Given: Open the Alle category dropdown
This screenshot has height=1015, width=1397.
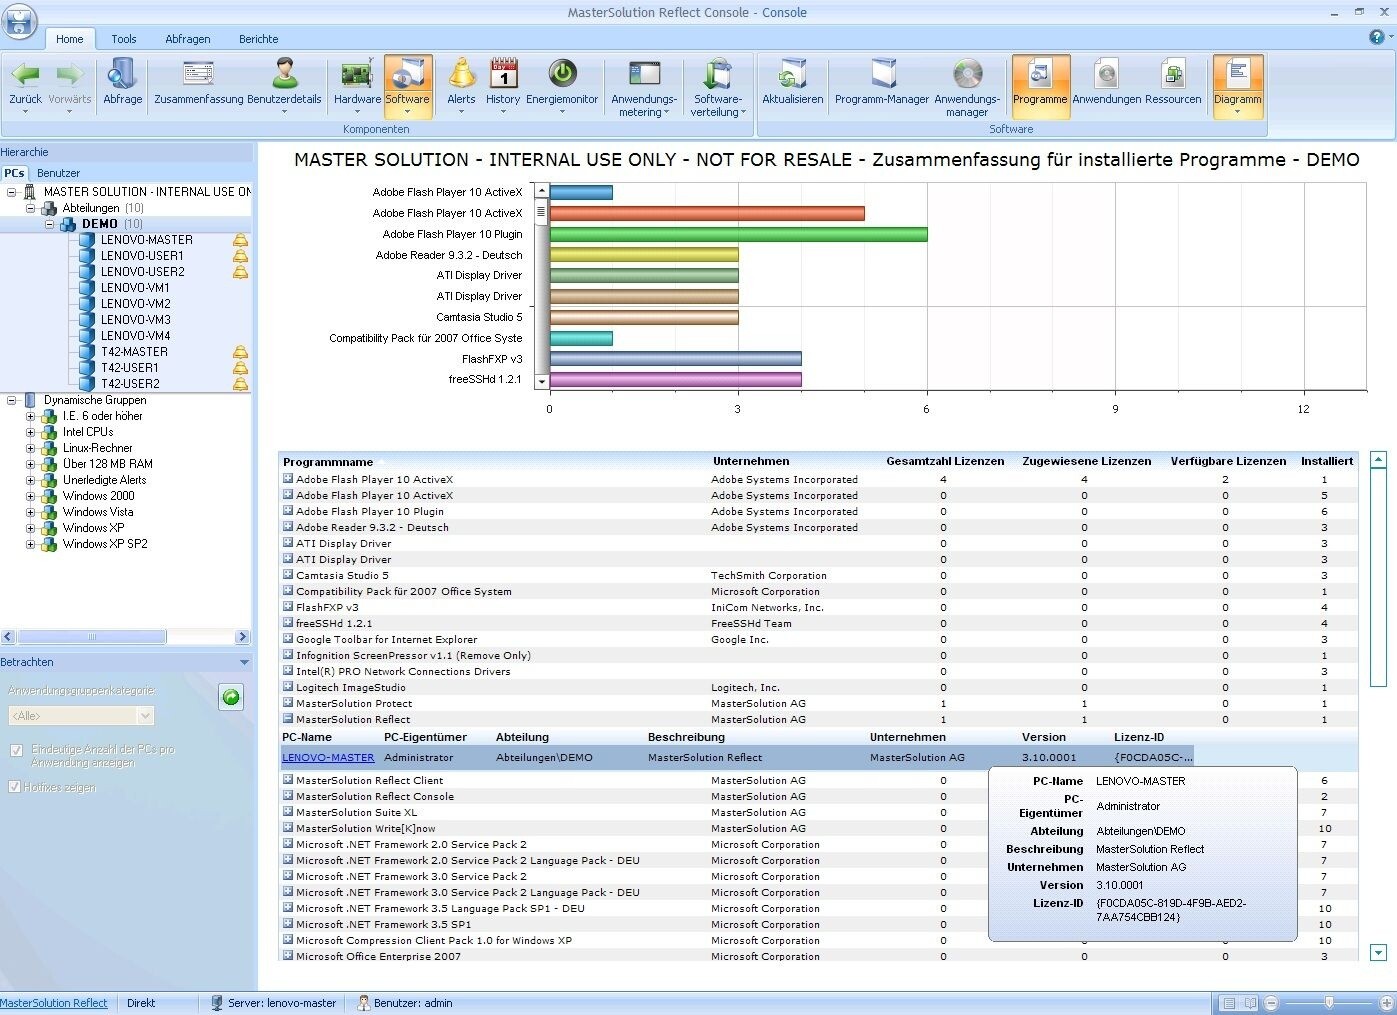Looking at the screenshot, I should [81, 716].
